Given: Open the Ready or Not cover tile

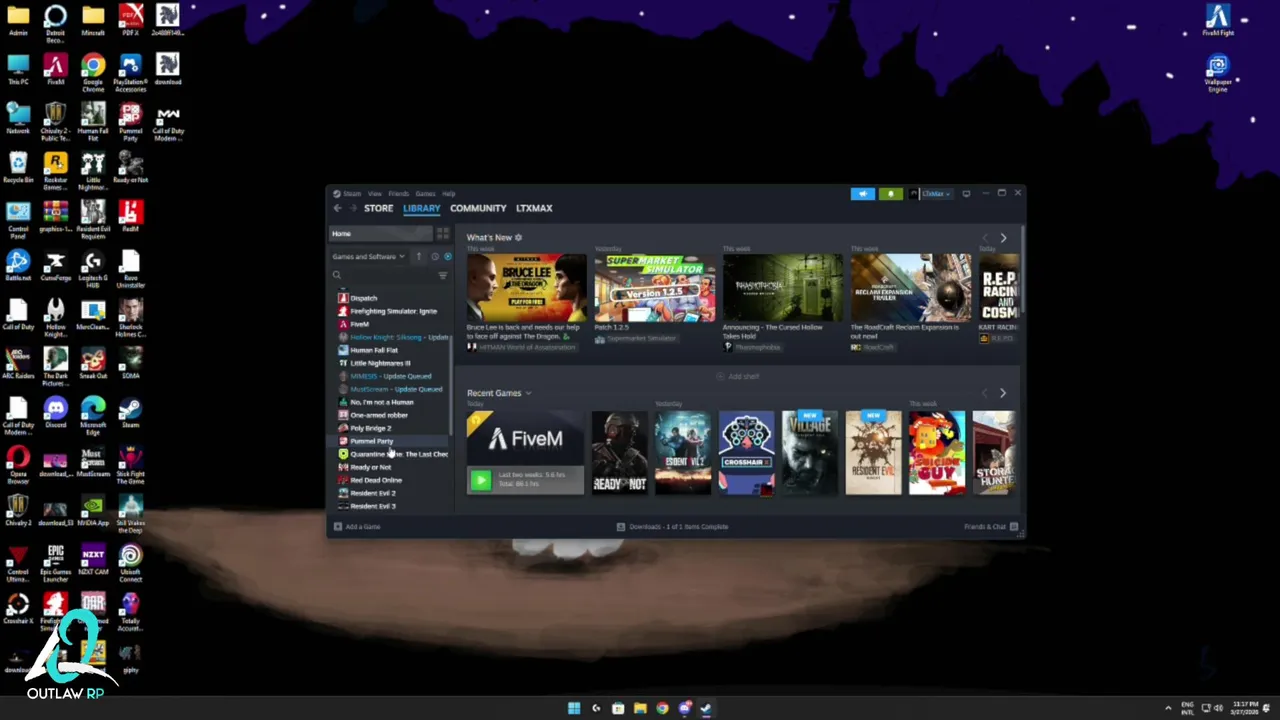Looking at the screenshot, I should pos(619,453).
